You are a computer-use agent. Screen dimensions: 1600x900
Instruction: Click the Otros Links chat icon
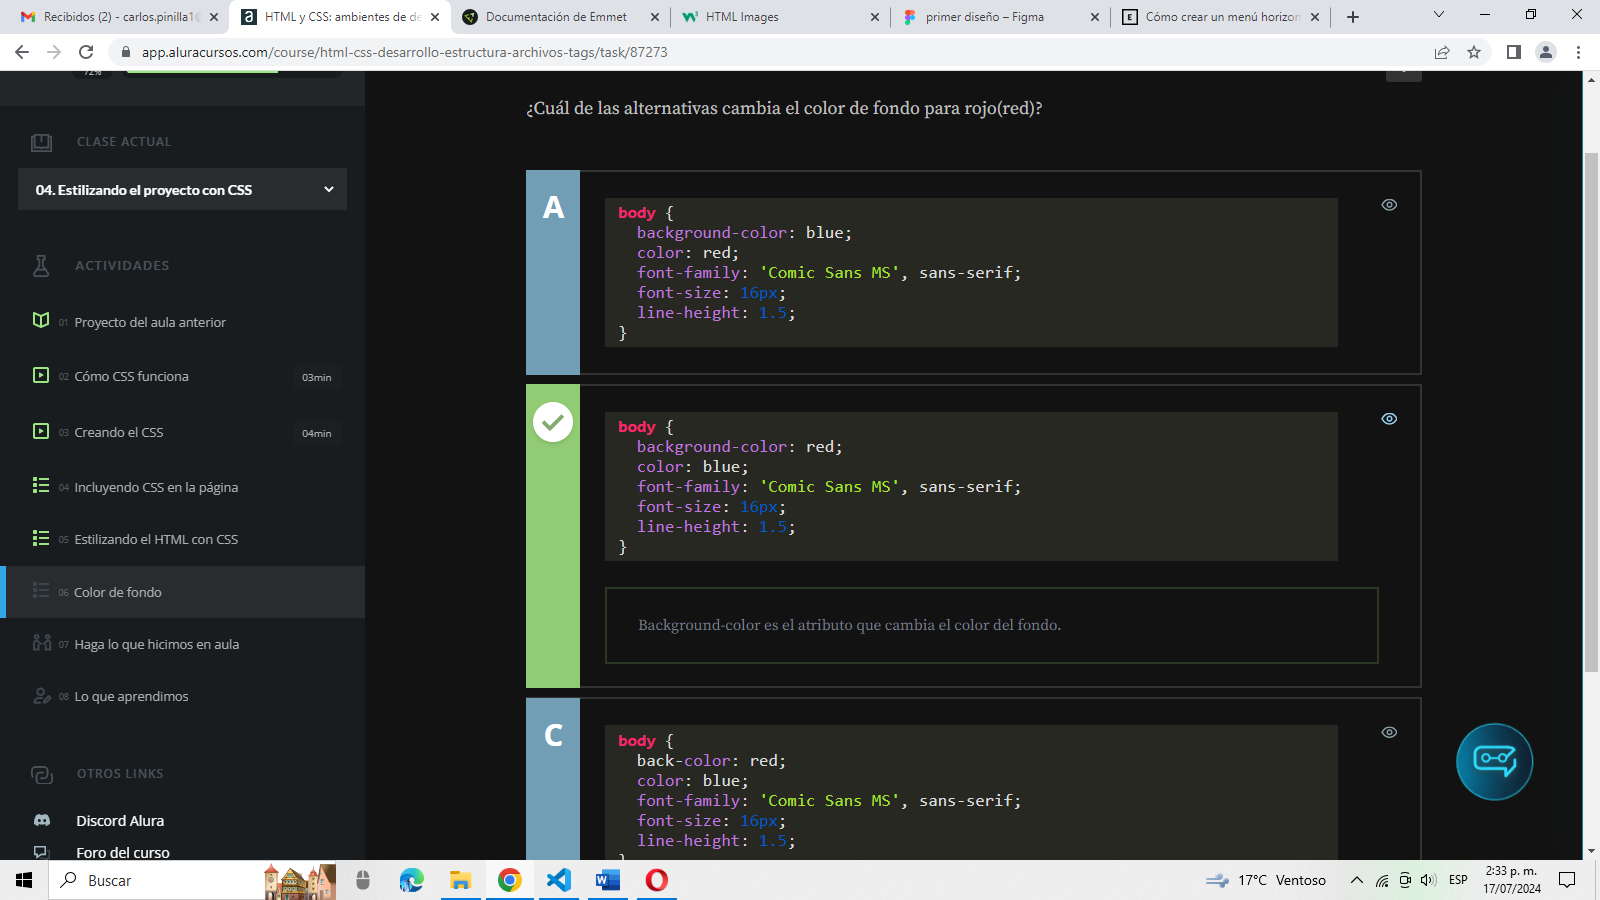(41, 774)
